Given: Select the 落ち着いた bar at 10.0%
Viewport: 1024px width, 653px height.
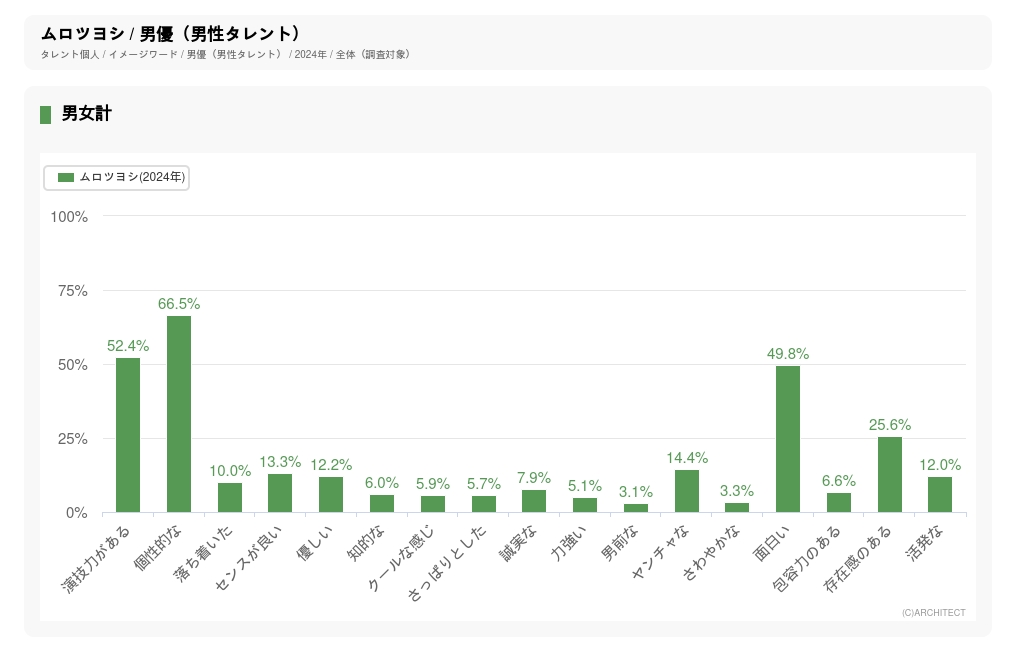Looking at the screenshot, I should [x=230, y=498].
